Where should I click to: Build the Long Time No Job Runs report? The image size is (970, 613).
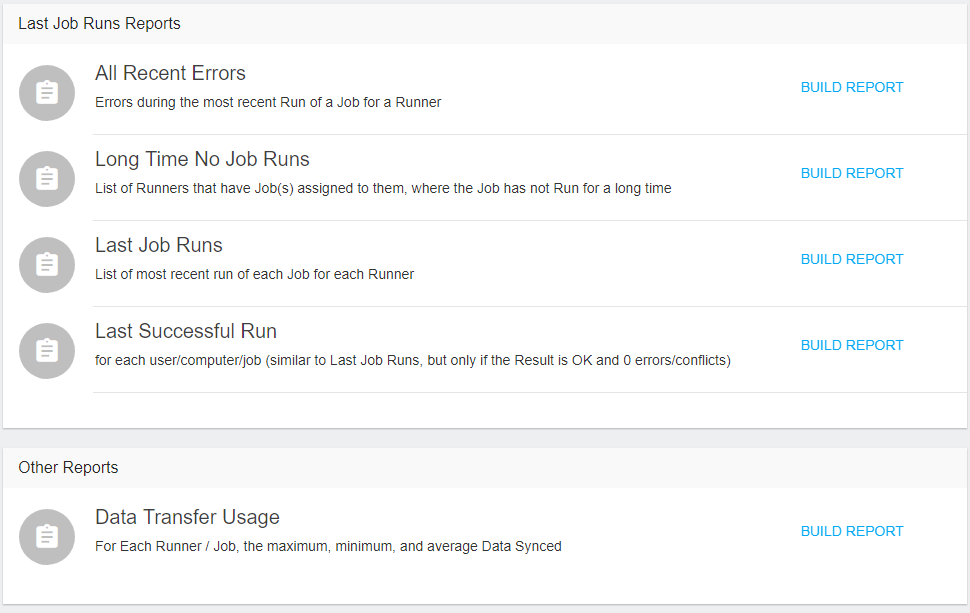[x=852, y=173]
